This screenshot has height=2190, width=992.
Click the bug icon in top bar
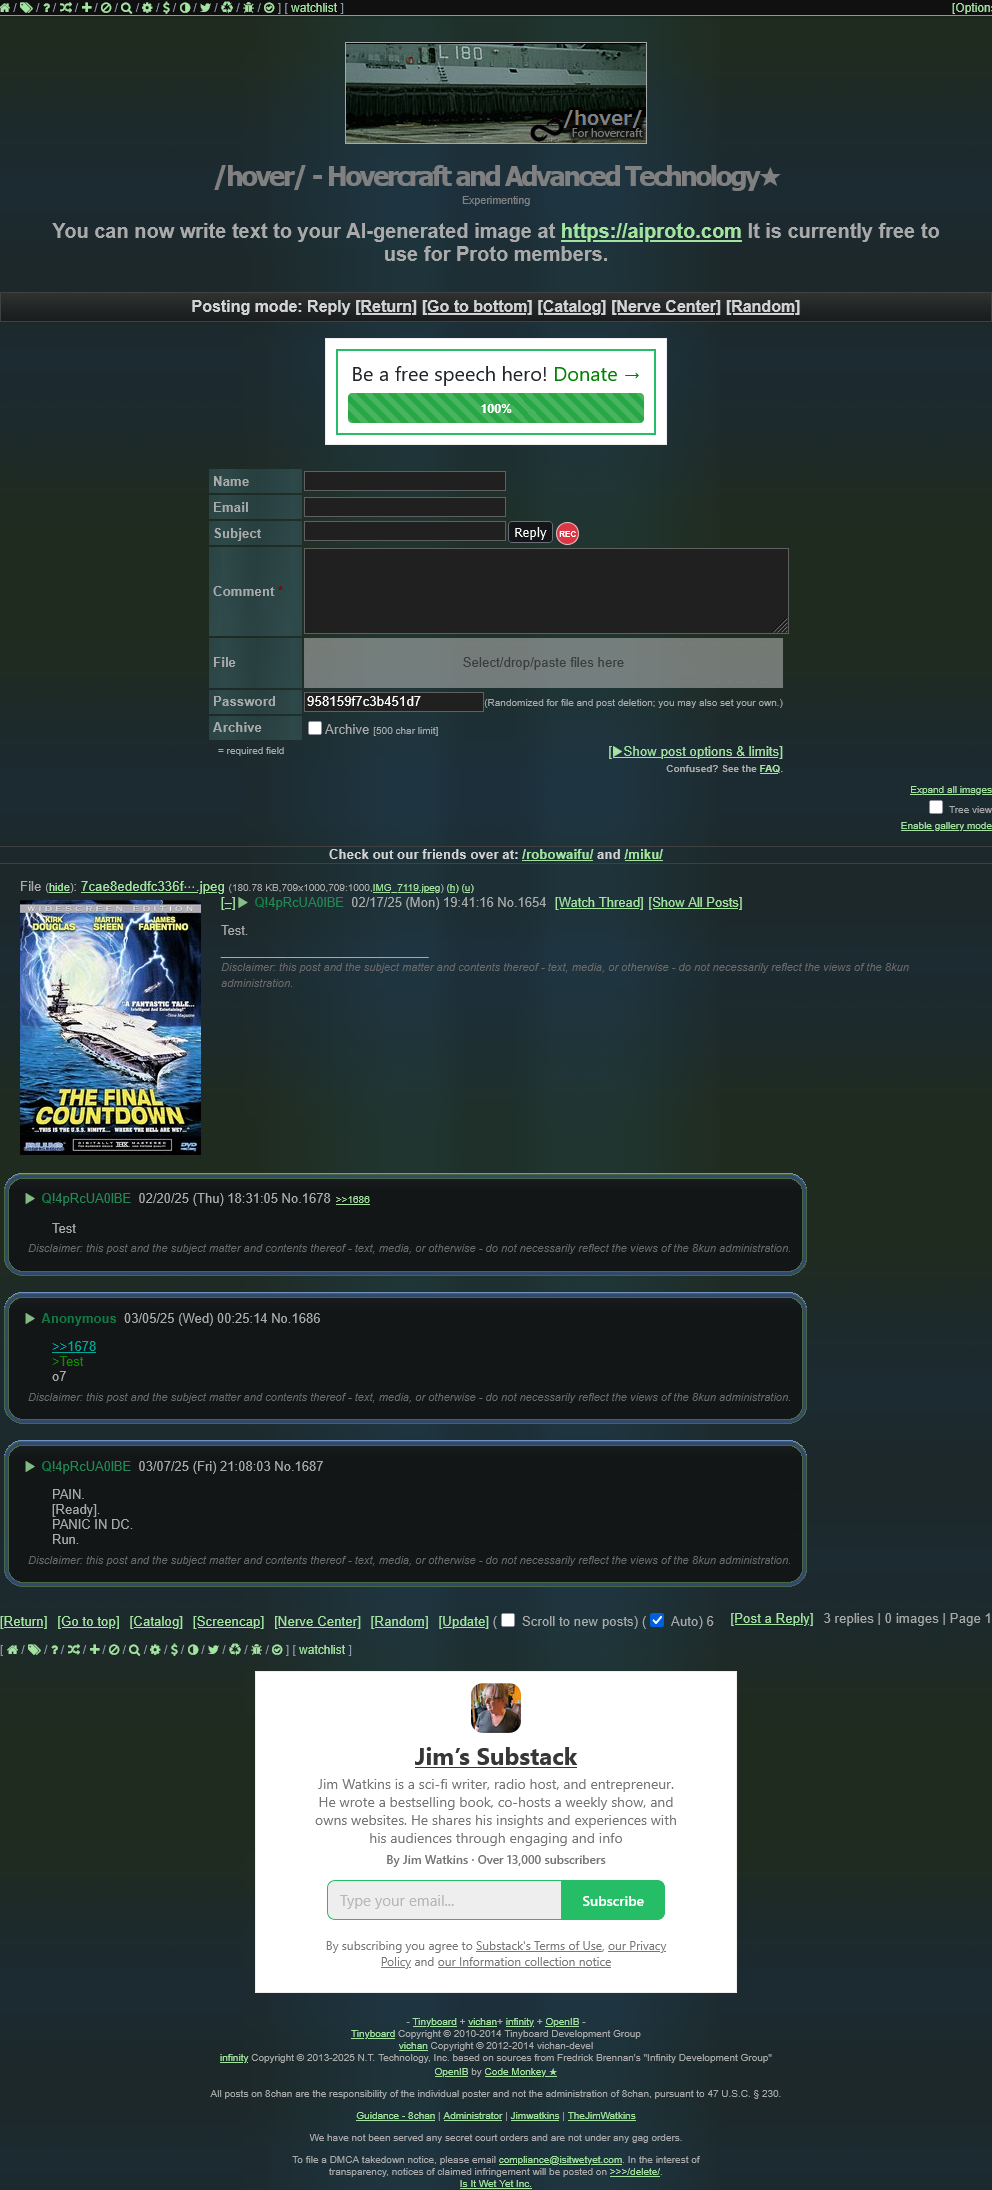(x=248, y=7)
